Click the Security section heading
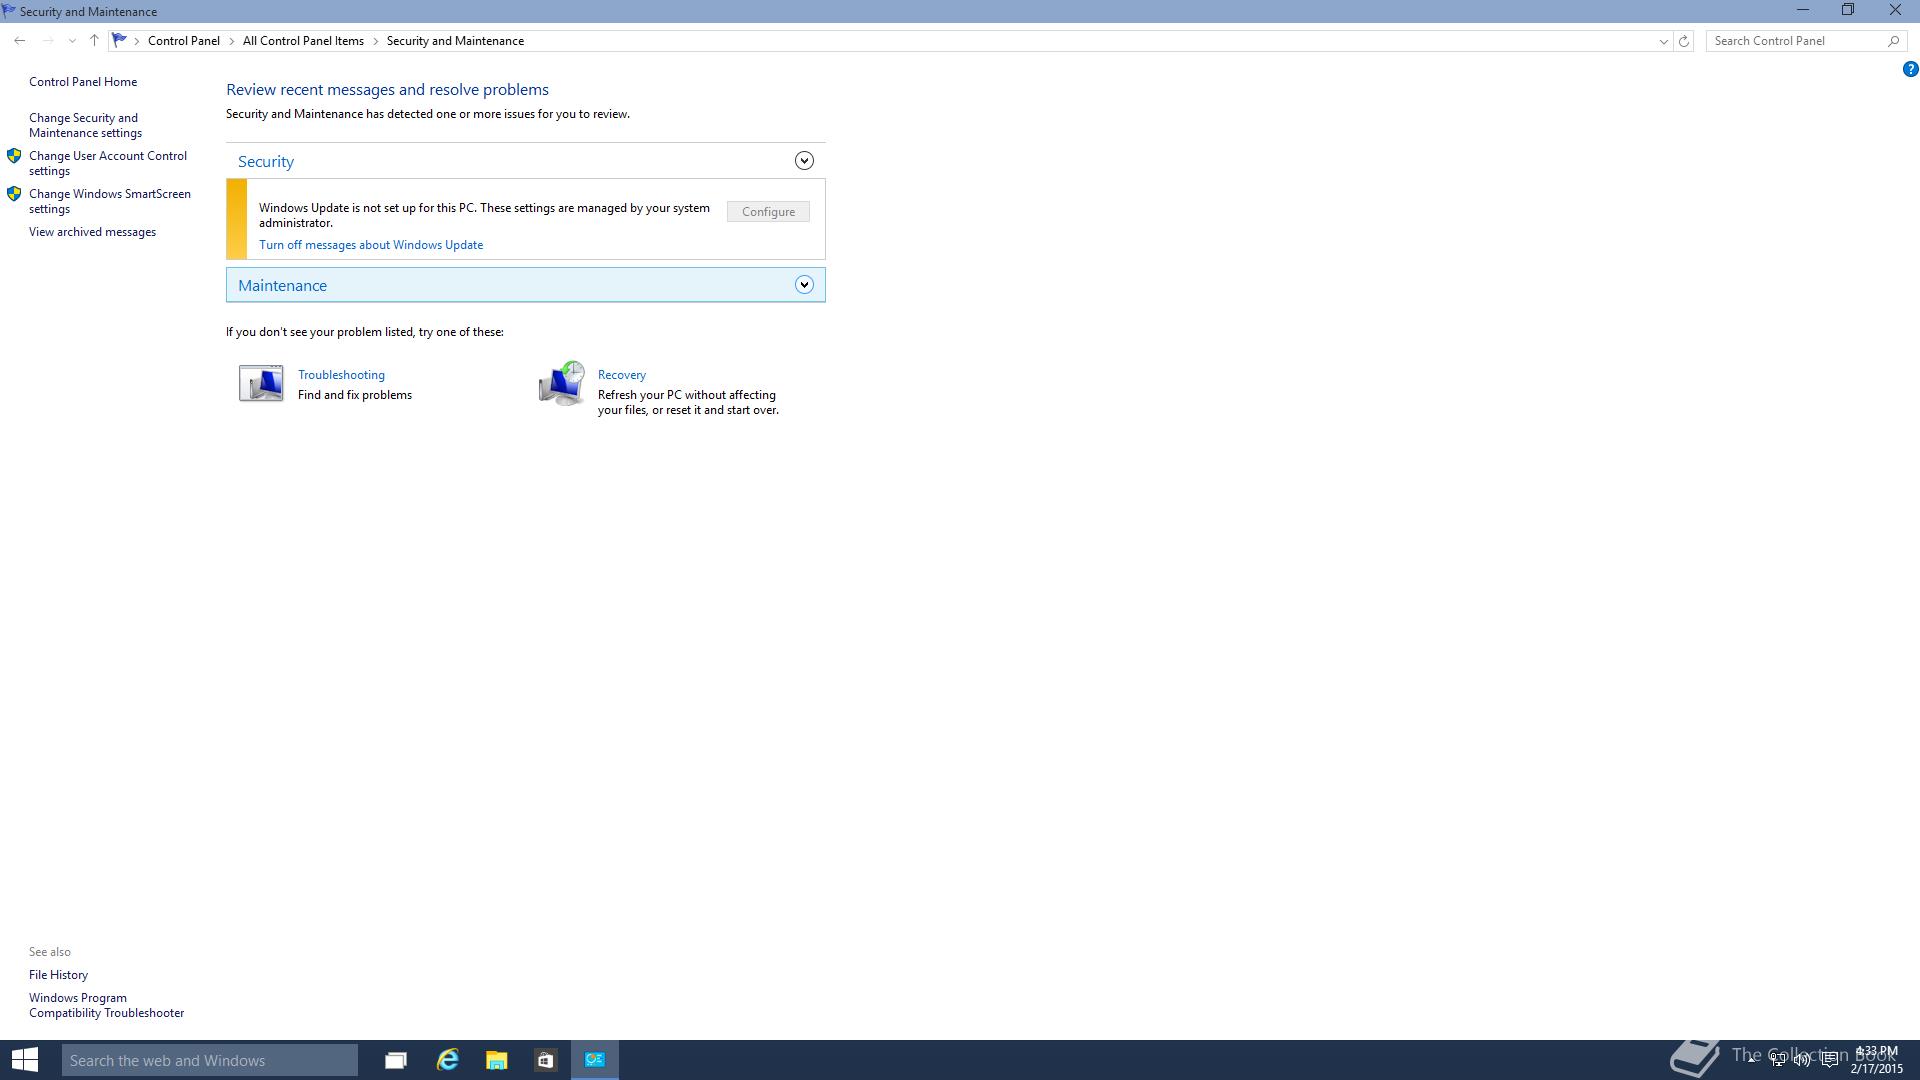 [x=266, y=161]
